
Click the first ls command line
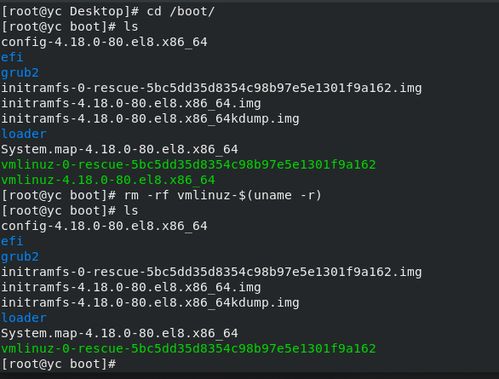click(x=70, y=27)
